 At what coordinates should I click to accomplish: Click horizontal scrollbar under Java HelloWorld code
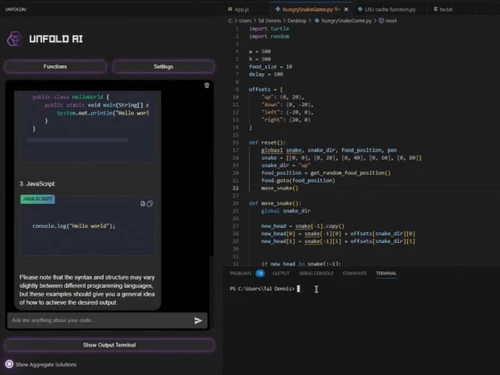point(77,140)
